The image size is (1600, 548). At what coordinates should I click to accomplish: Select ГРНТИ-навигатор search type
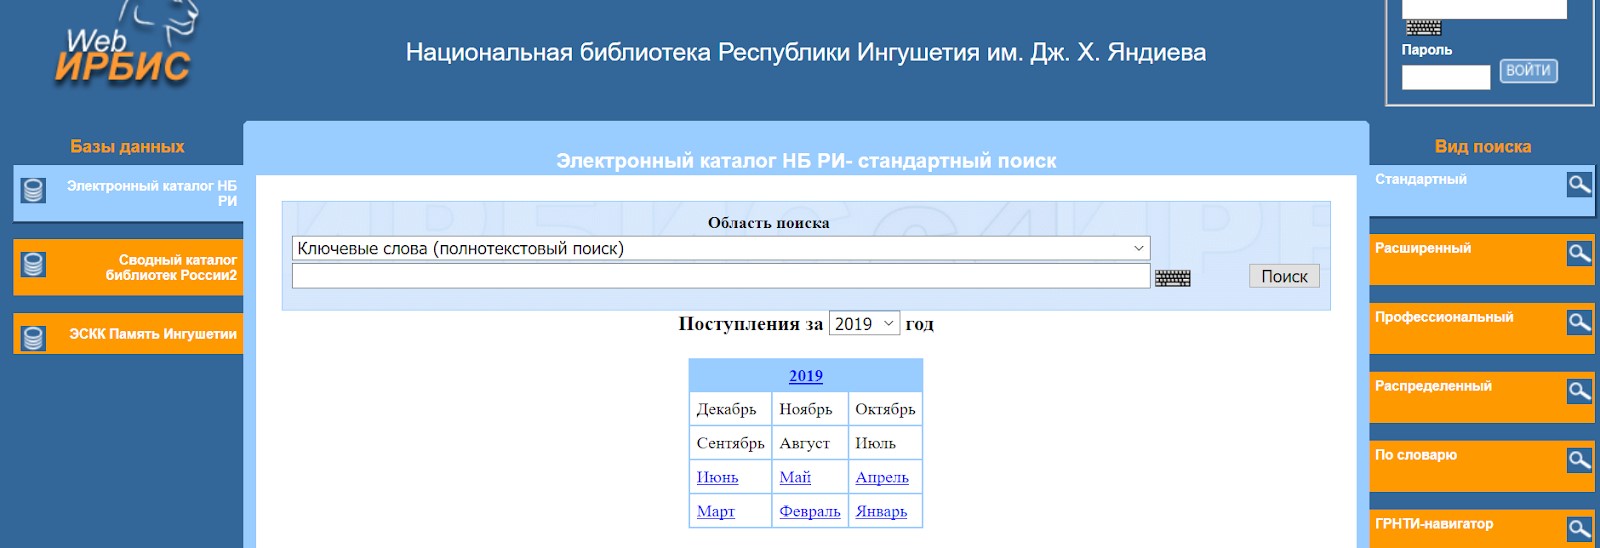[1434, 524]
